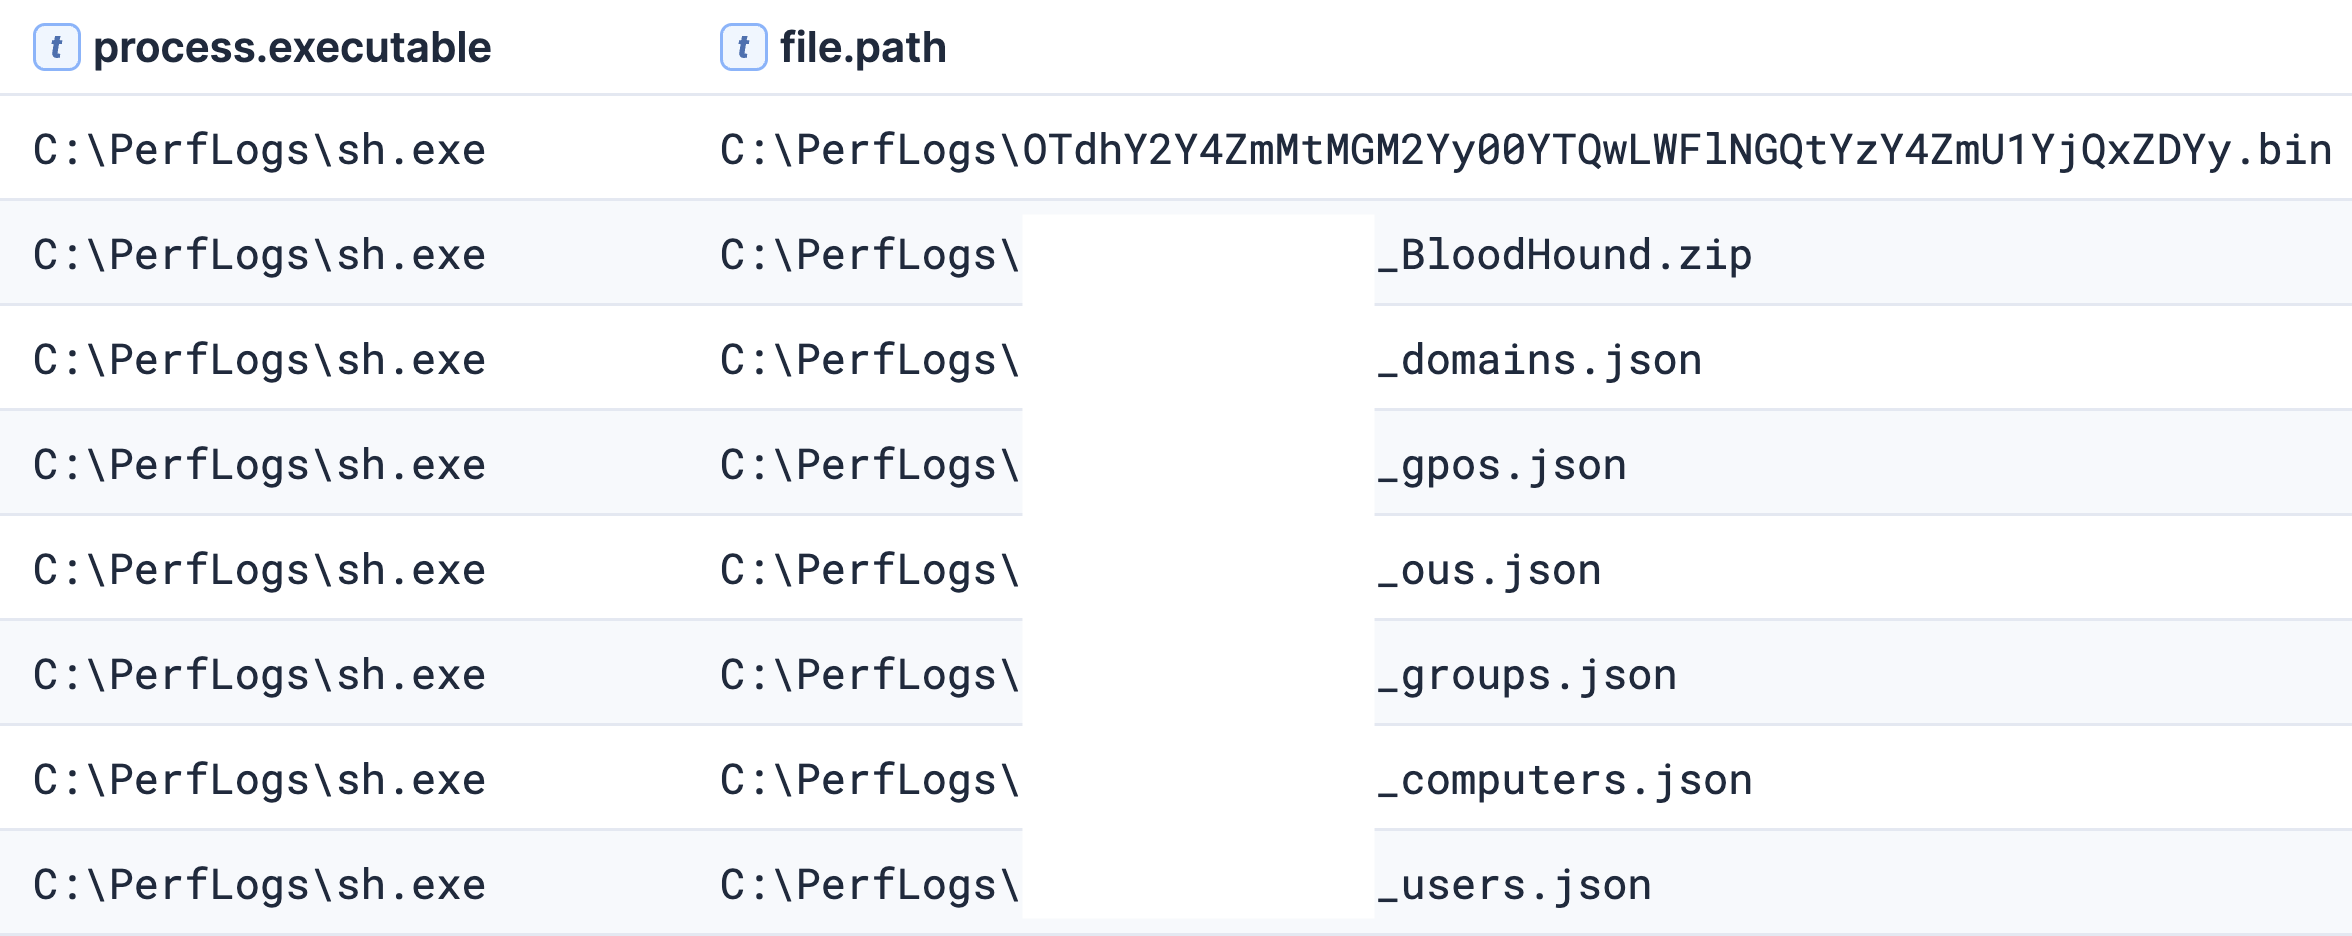The image size is (2352, 936).
Task: Select the _BloodHound.zip file path cell
Action: click(1236, 256)
